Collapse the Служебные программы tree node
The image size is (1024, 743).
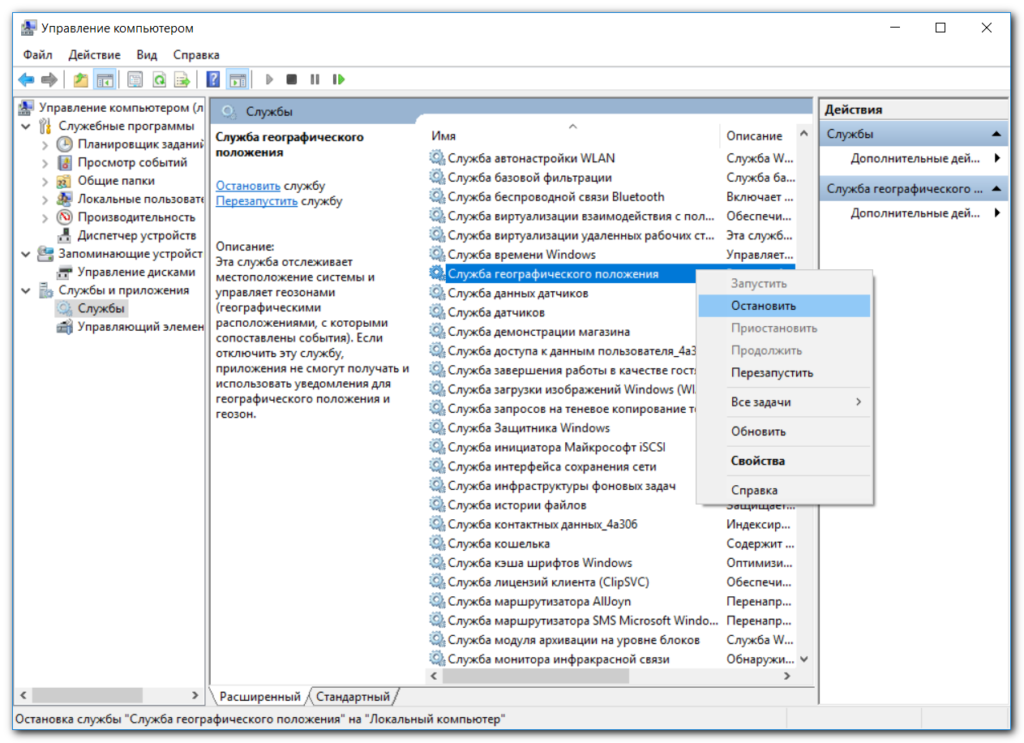pos(25,126)
